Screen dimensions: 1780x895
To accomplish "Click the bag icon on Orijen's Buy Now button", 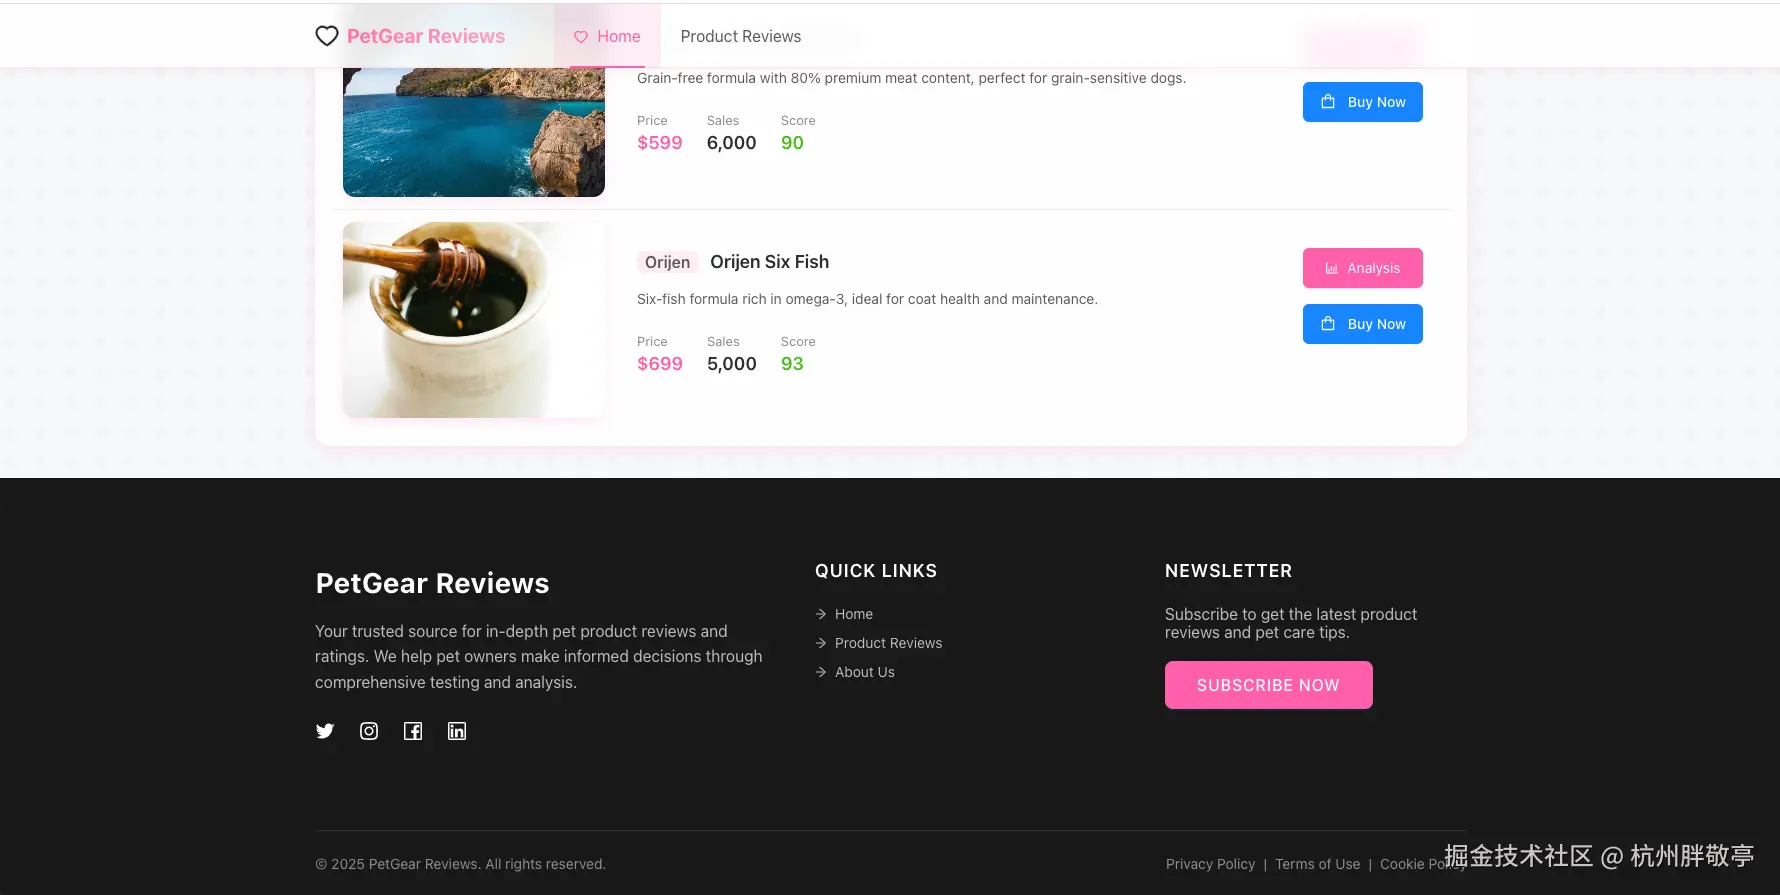I will [1328, 324].
